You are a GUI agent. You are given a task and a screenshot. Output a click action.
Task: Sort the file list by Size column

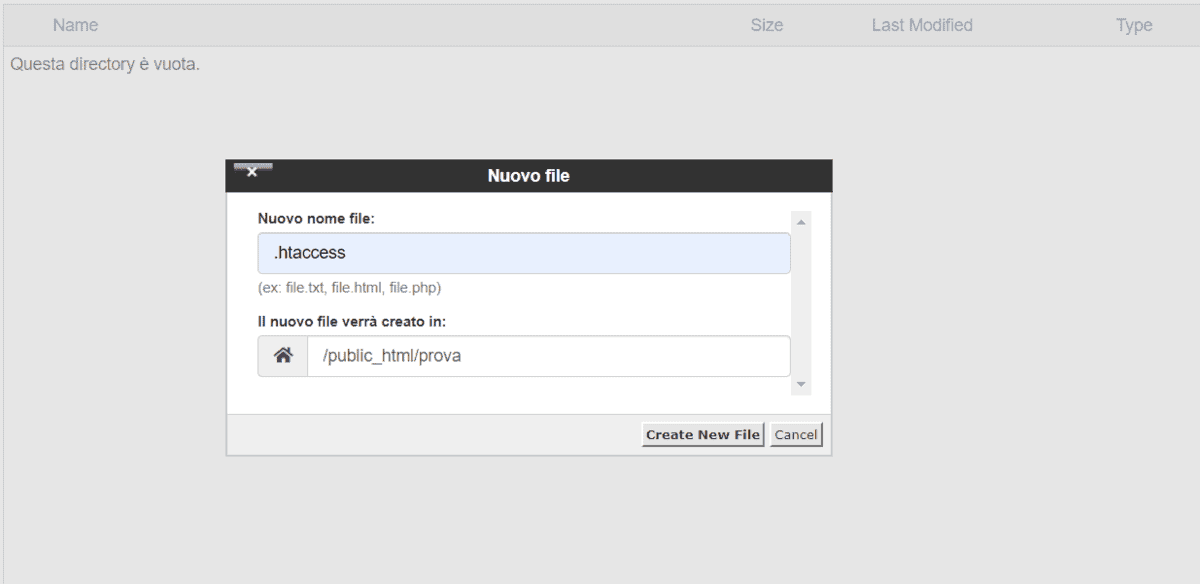pyautogui.click(x=766, y=25)
